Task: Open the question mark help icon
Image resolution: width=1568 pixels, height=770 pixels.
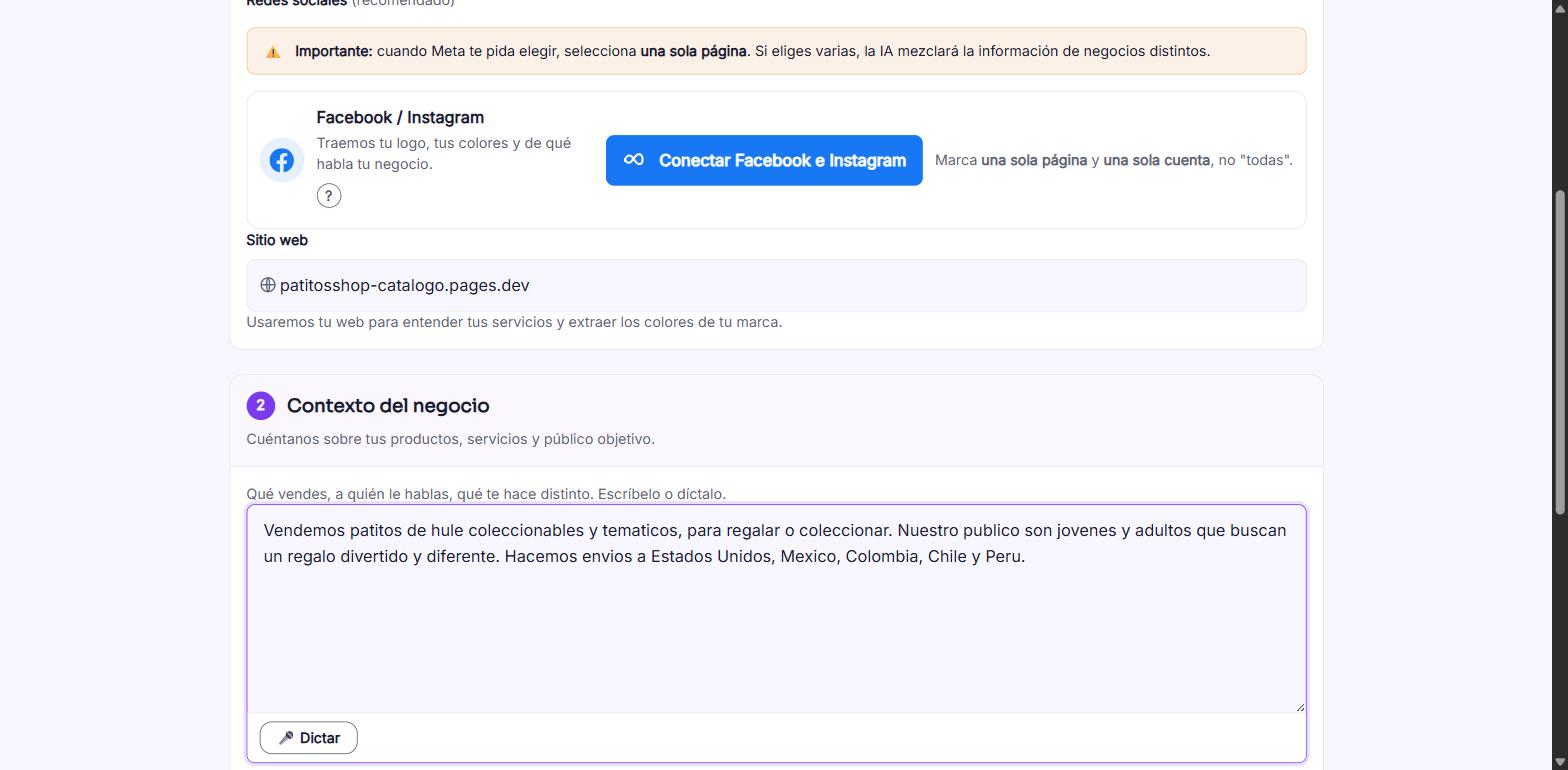Action: pos(329,196)
